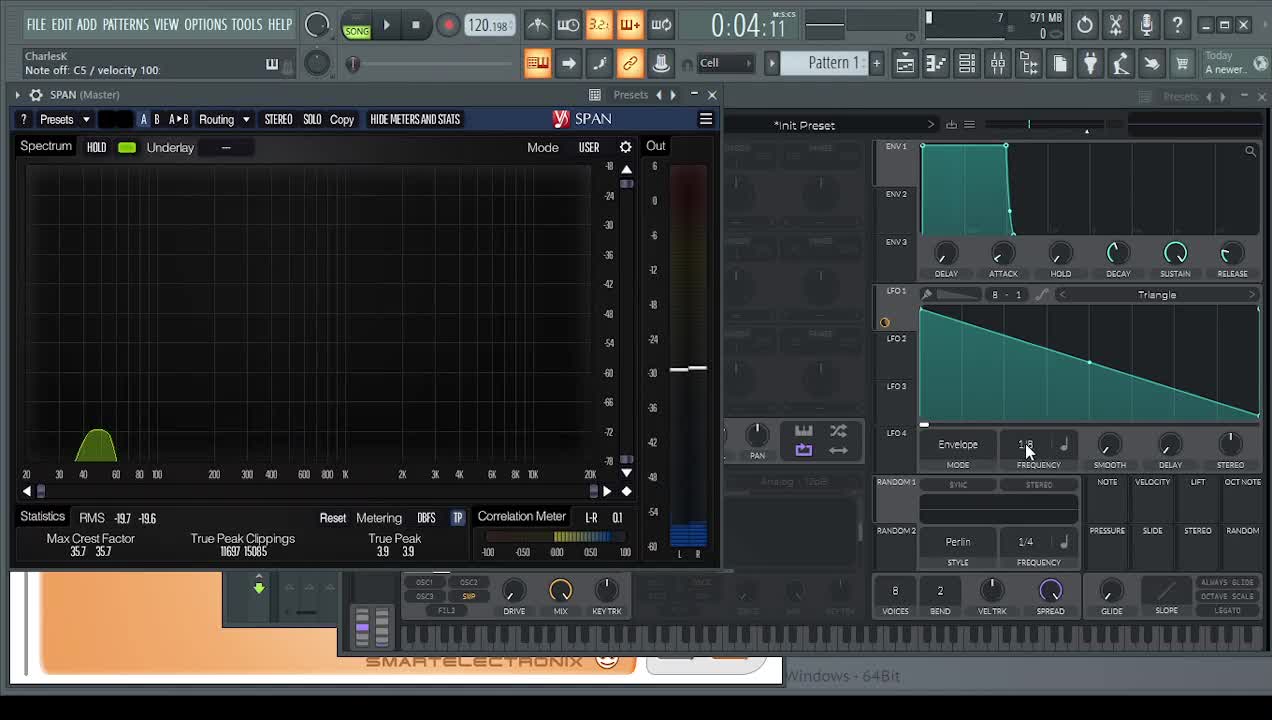Expand the SPAN window menu arrow

point(19,95)
